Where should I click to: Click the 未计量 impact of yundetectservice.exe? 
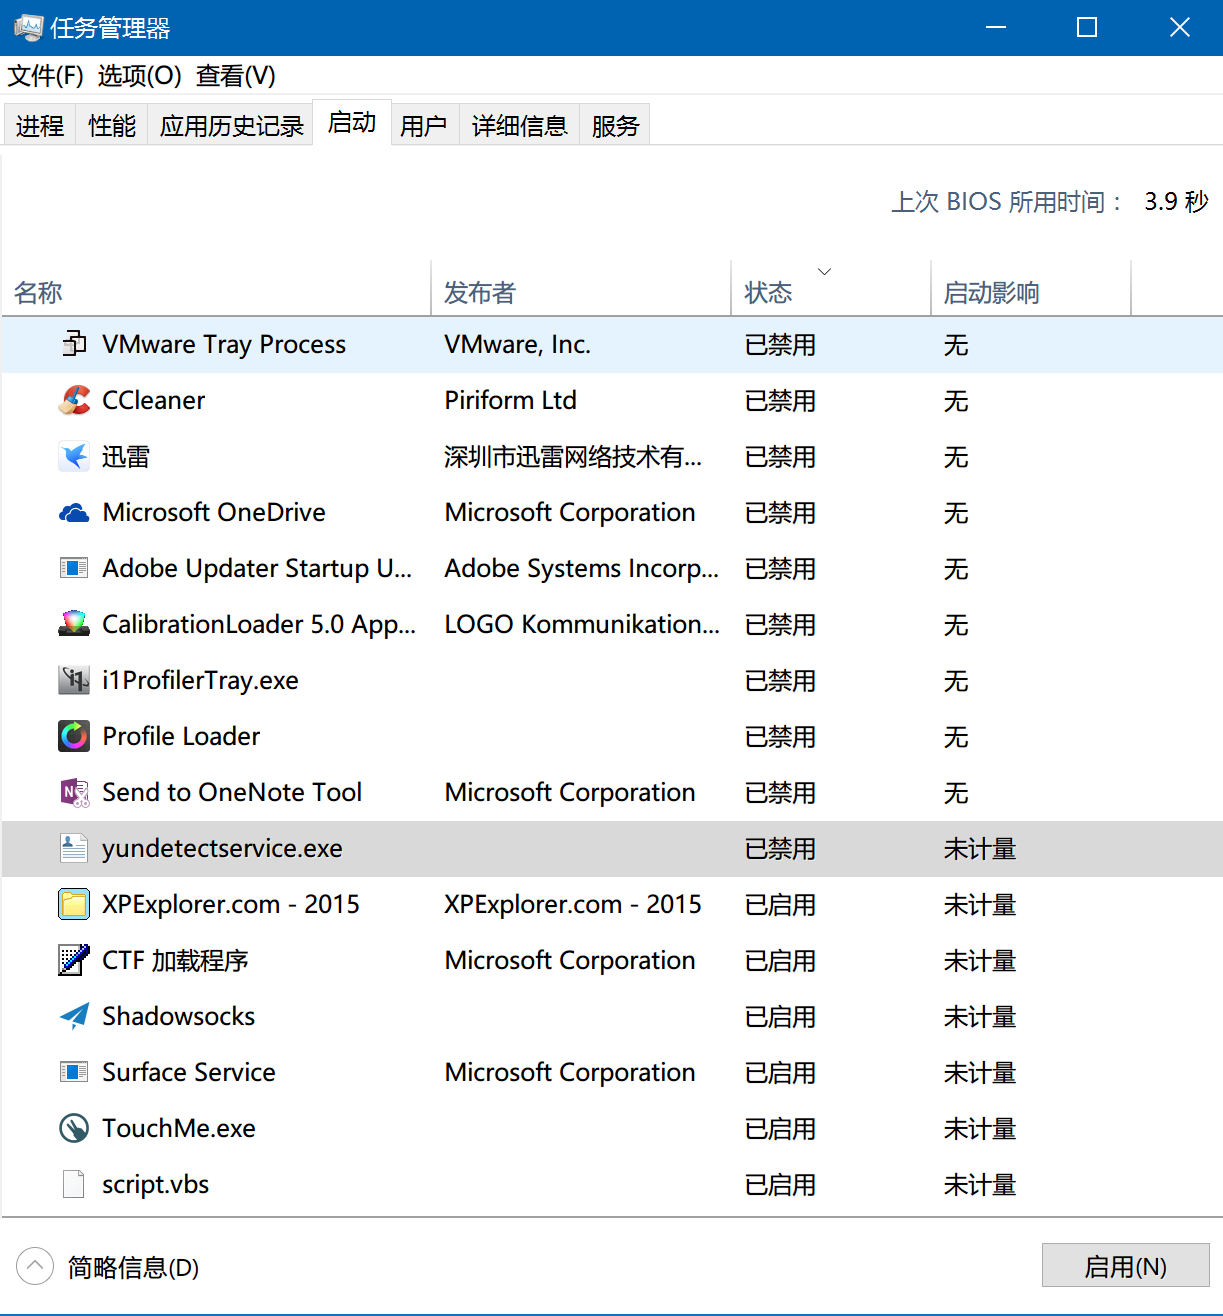(x=980, y=848)
